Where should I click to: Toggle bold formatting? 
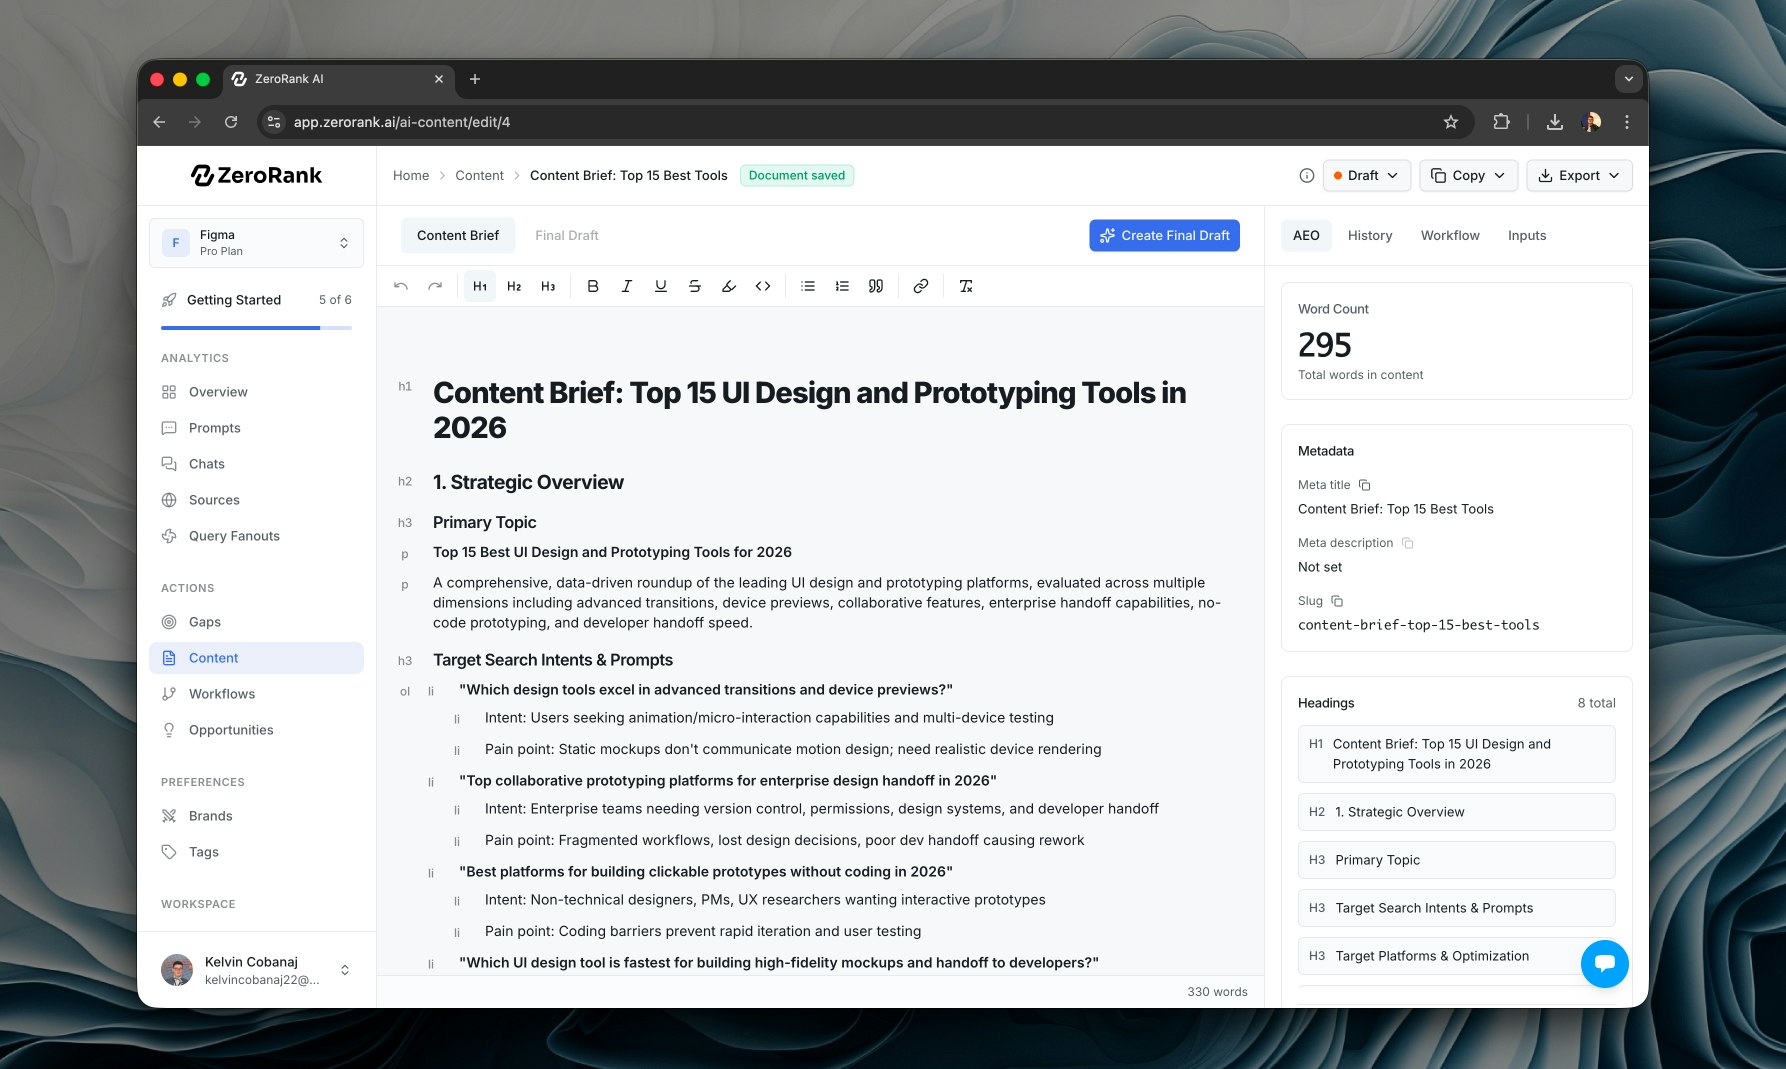[593, 286]
